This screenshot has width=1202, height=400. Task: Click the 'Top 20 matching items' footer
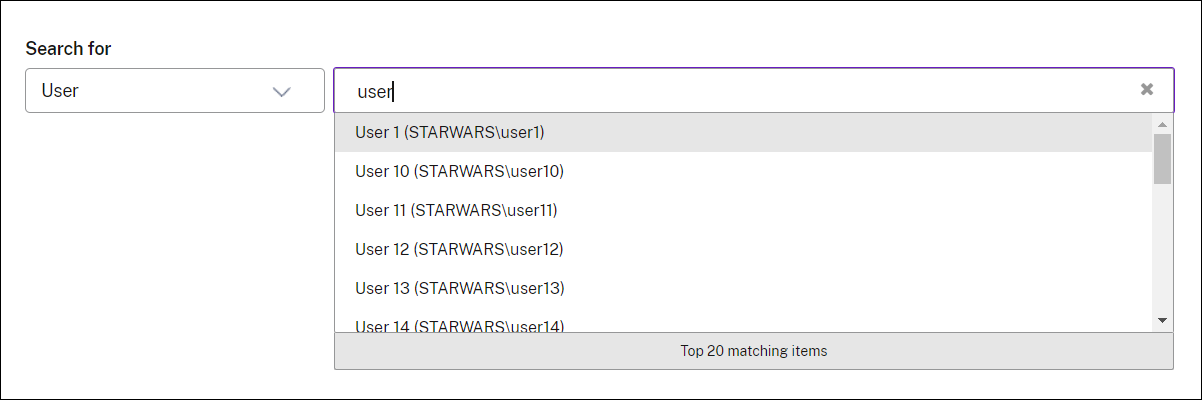click(753, 351)
